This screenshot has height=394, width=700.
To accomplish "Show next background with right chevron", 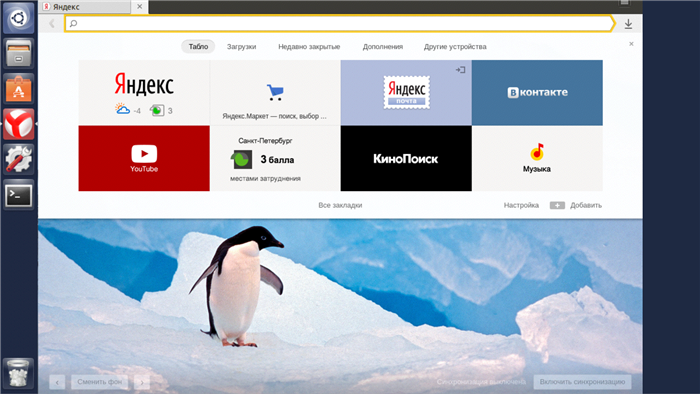I will click(x=142, y=382).
